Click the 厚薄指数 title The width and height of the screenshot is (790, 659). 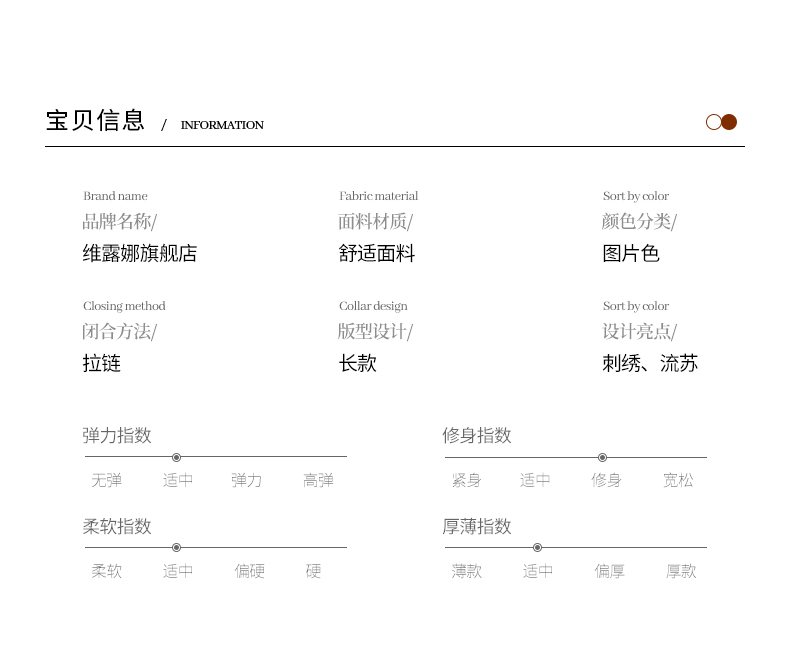tap(477, 526)
